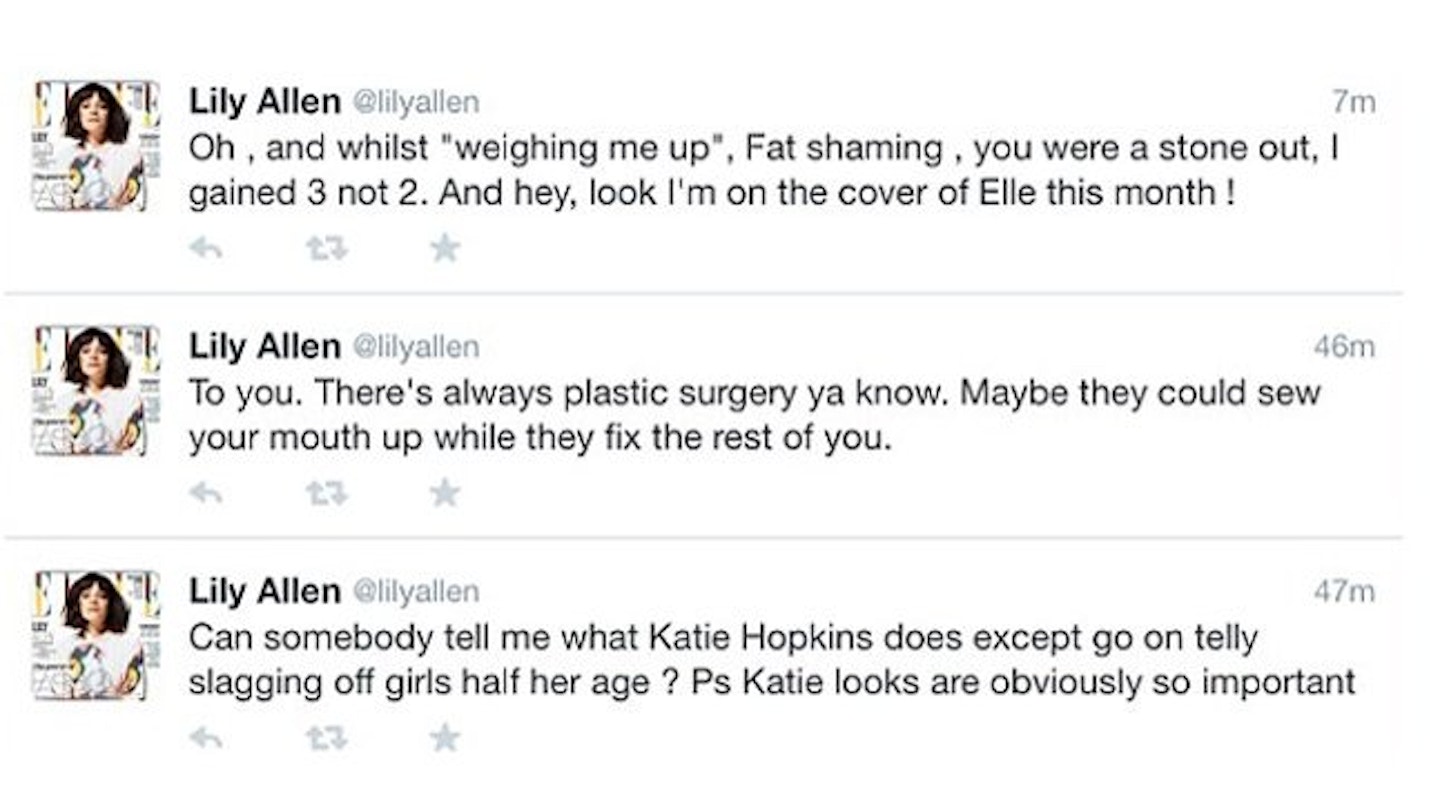Open Lily Allen's name on the first tweet
The height and width of the screenshot is (809, 1440).
[265, 101]
